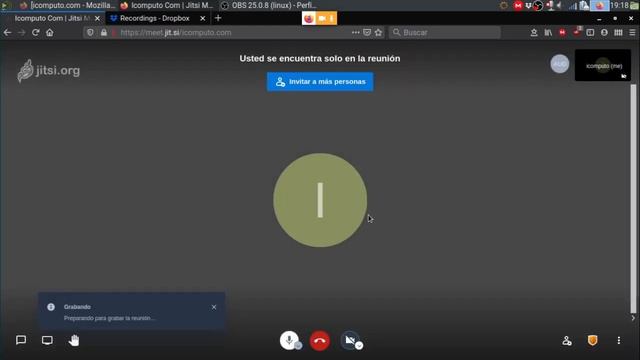Open Firefox library icon

click(x=548, y=33)
